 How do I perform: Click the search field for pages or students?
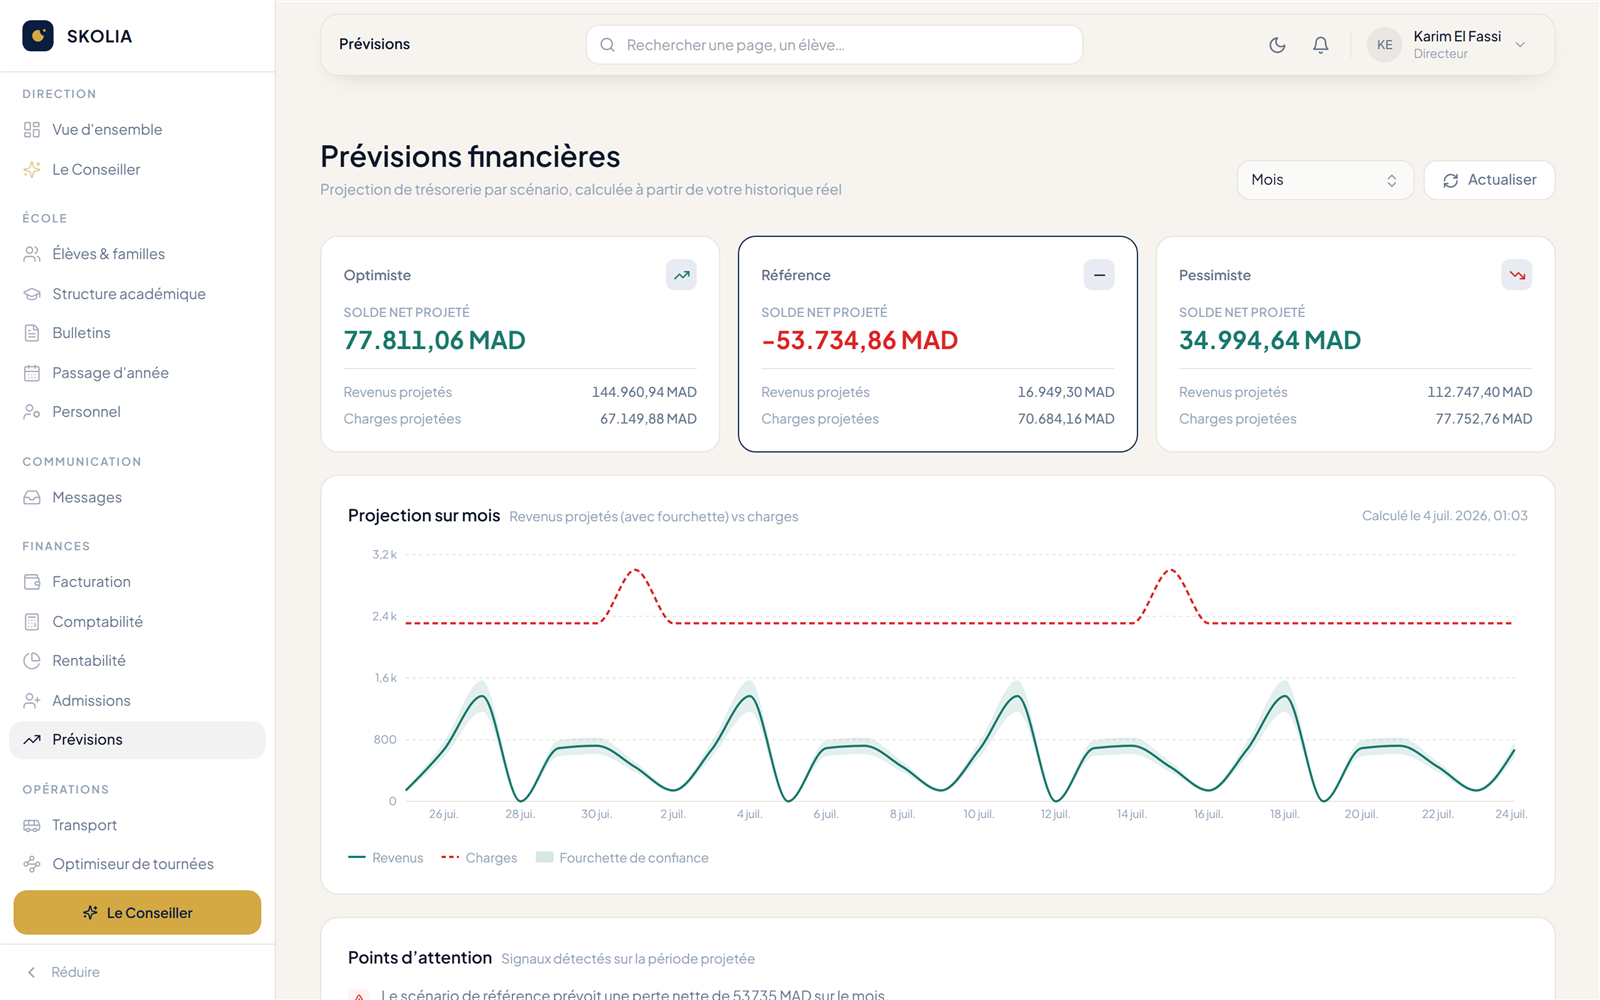pos(834,45)
